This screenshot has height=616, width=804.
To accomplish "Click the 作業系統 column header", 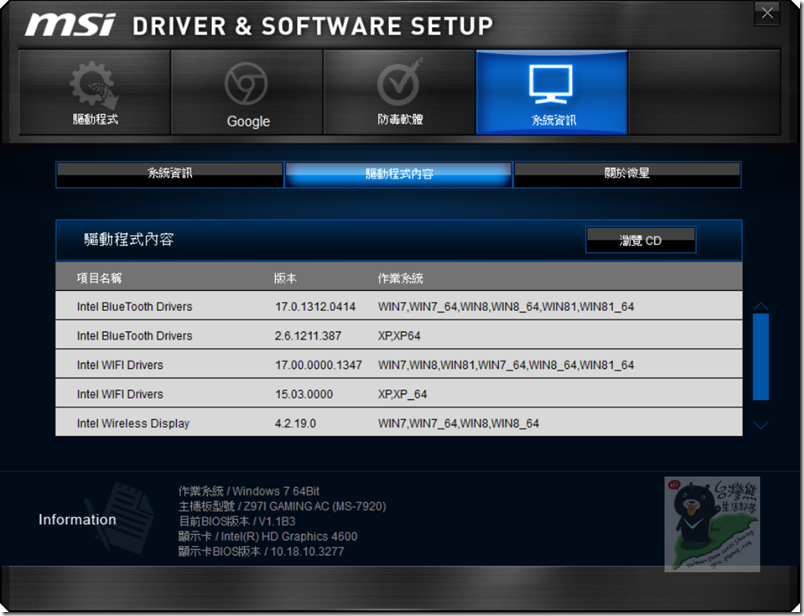I will coord(400,278).
